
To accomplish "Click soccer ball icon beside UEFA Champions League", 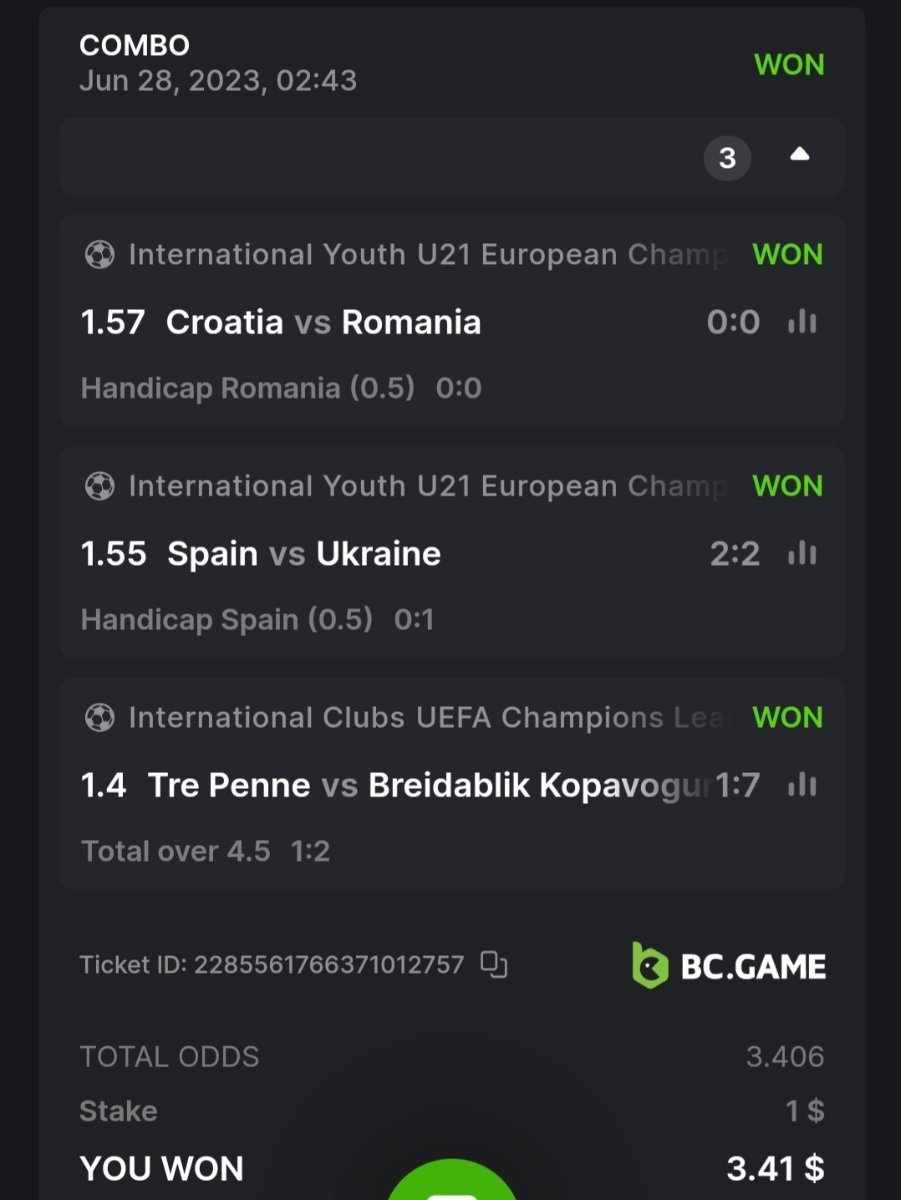I will click(x=99, y=718).
